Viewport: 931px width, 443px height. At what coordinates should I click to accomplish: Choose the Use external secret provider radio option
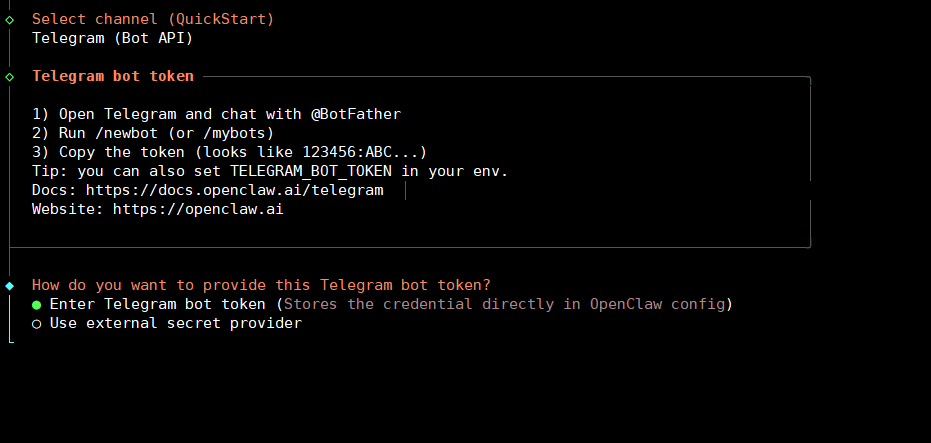click(x=37, y=324)
